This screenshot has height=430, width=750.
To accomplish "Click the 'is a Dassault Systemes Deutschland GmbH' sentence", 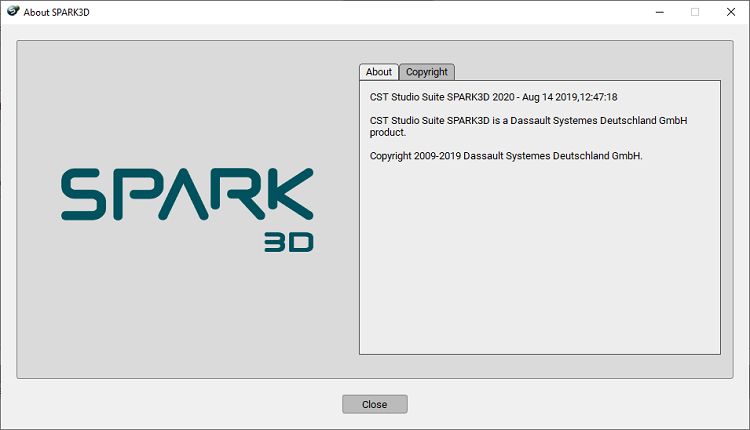I will pos(528,126).
